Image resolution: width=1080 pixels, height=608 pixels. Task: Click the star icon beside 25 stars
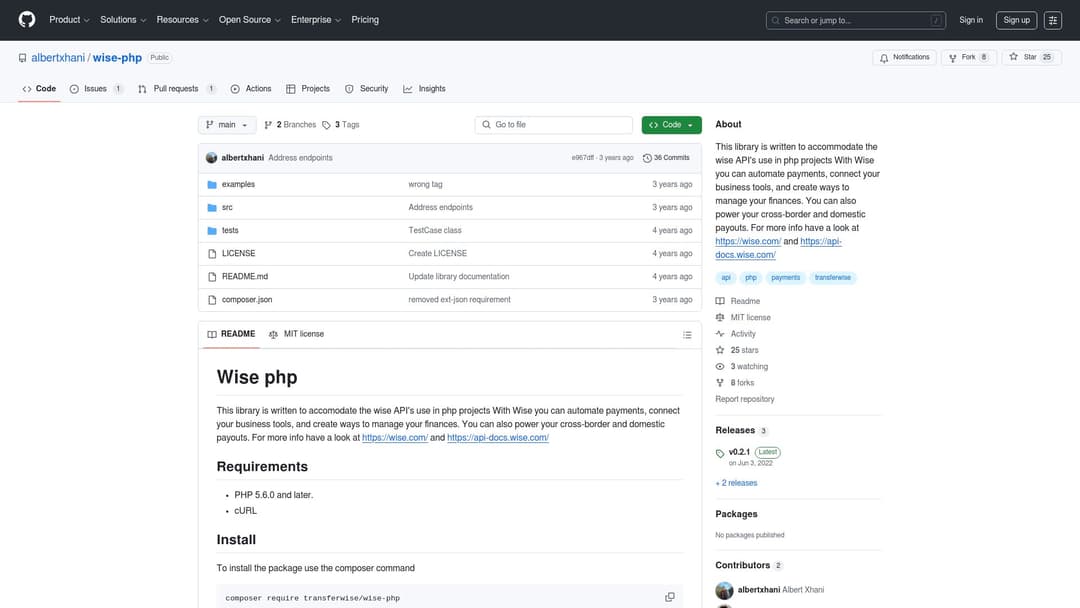tap(720, 350)
